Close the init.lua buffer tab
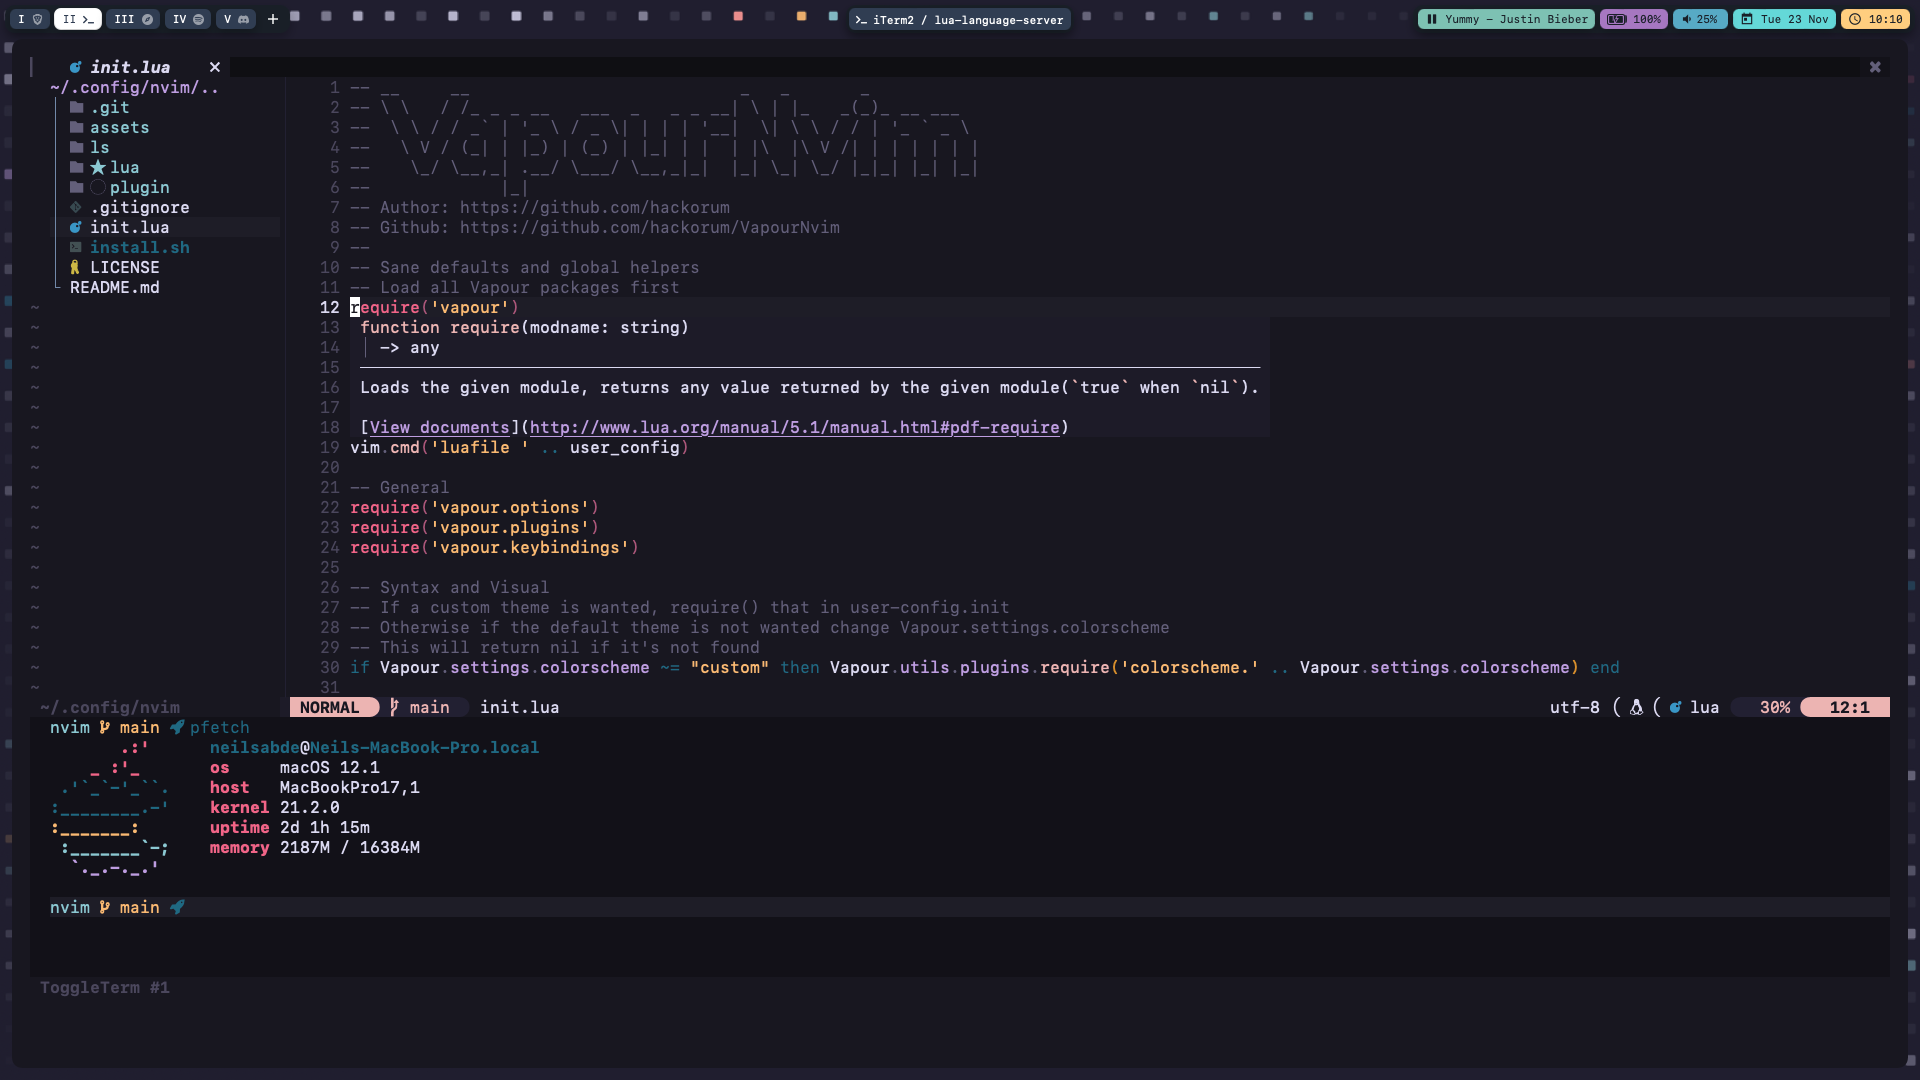This screenshot has width=1920, height=1080. click(214, 67)
